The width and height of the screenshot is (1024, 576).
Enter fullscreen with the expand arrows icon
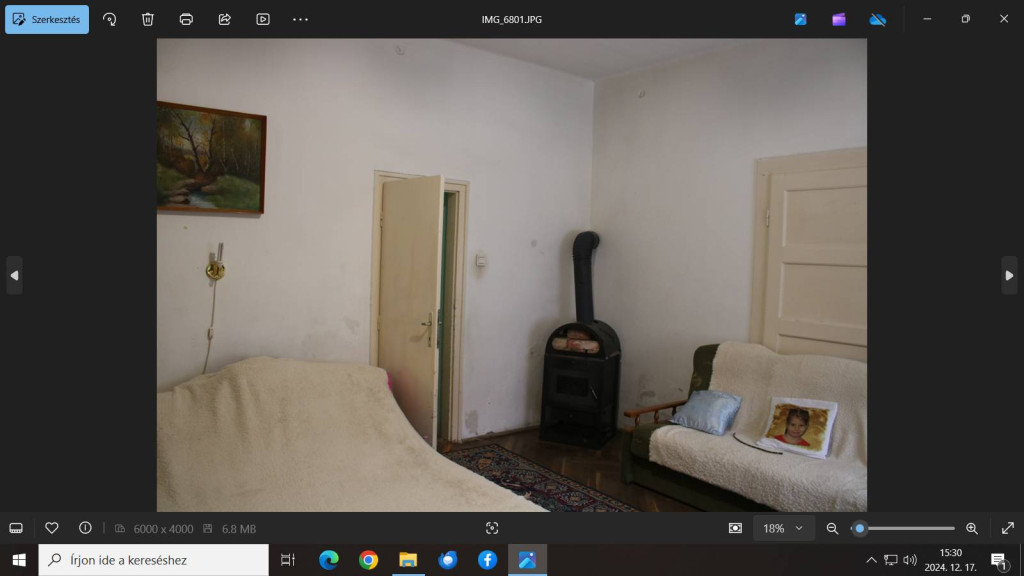point(1007,528)
